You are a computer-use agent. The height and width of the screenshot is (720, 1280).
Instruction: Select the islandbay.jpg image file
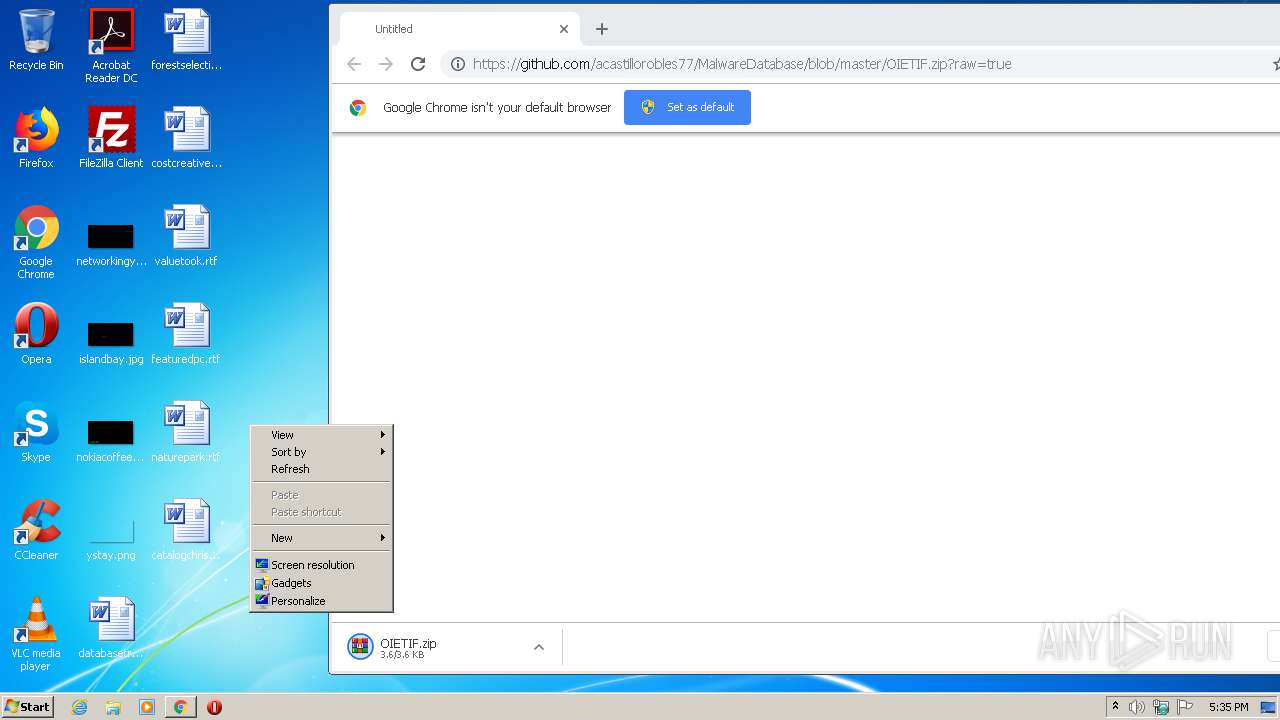tap(111, 342)
